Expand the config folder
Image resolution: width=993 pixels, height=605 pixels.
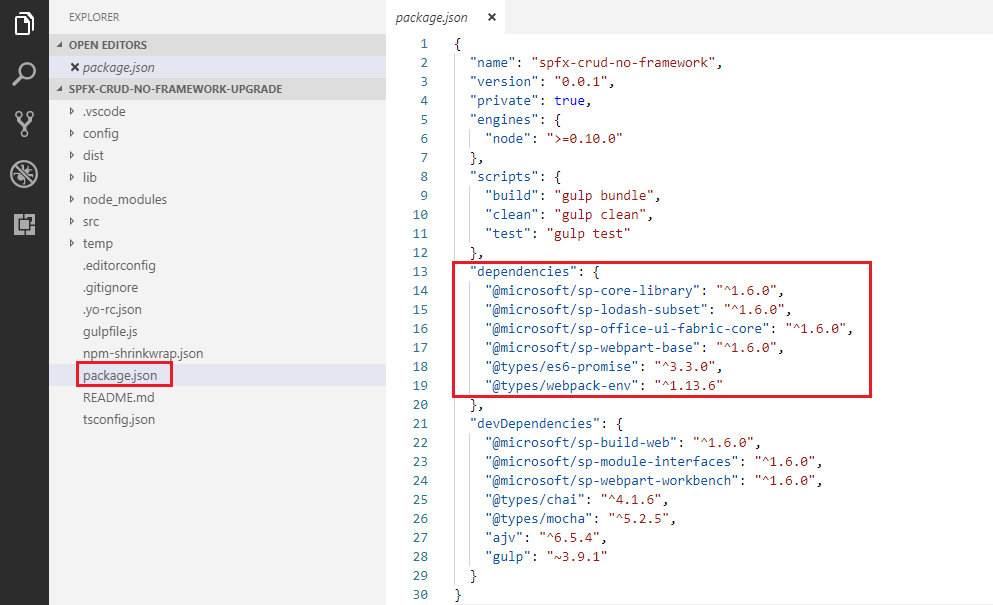click(x=100, y=133)
